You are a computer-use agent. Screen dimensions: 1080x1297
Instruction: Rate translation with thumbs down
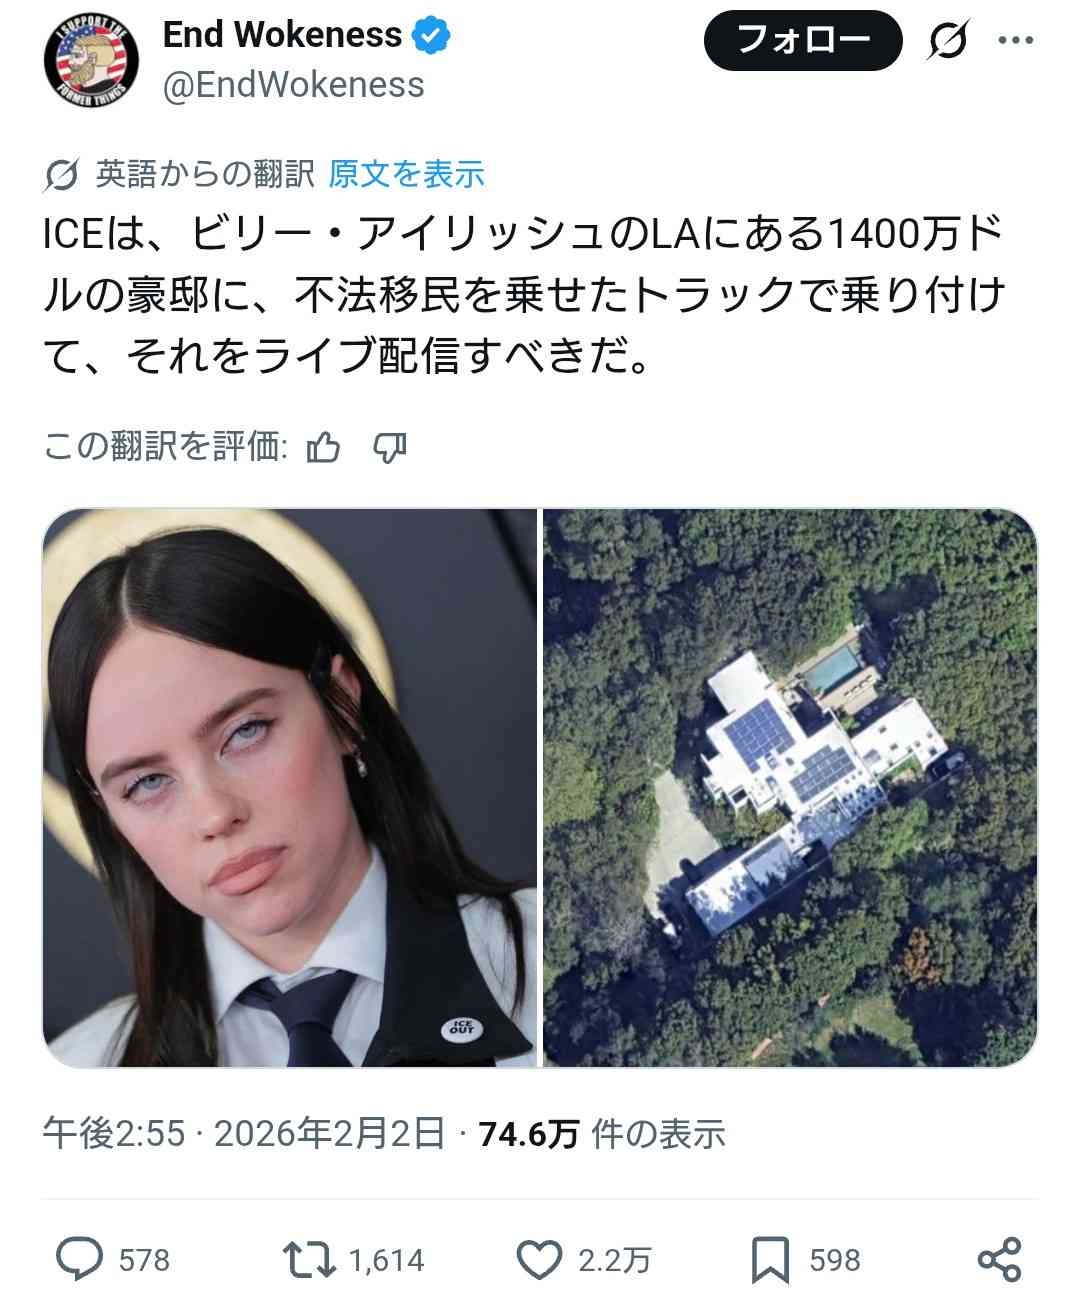click(x=389, y=448)
